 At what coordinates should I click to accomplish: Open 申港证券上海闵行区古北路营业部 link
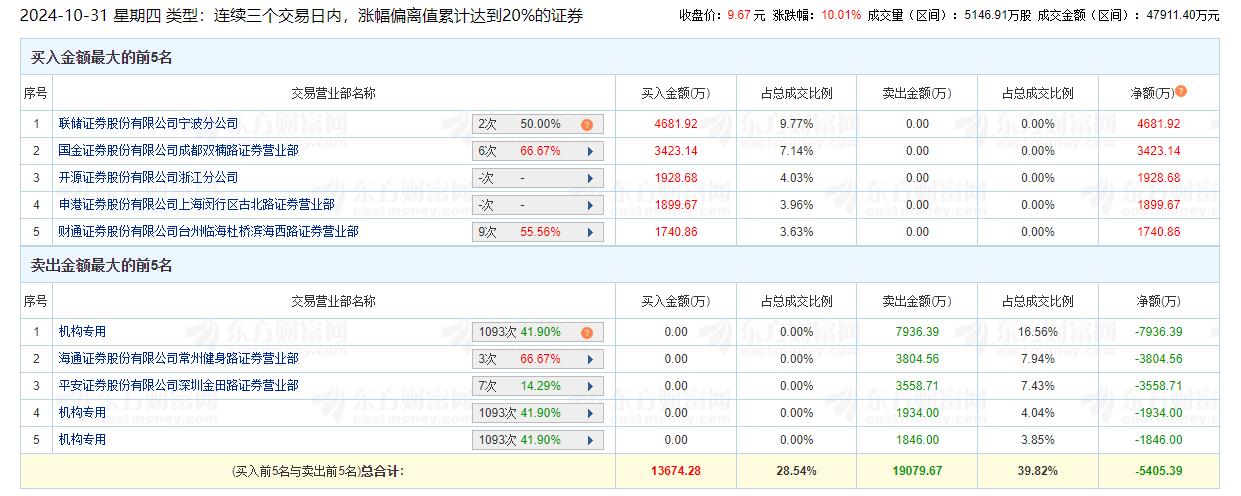coord(196,205)
